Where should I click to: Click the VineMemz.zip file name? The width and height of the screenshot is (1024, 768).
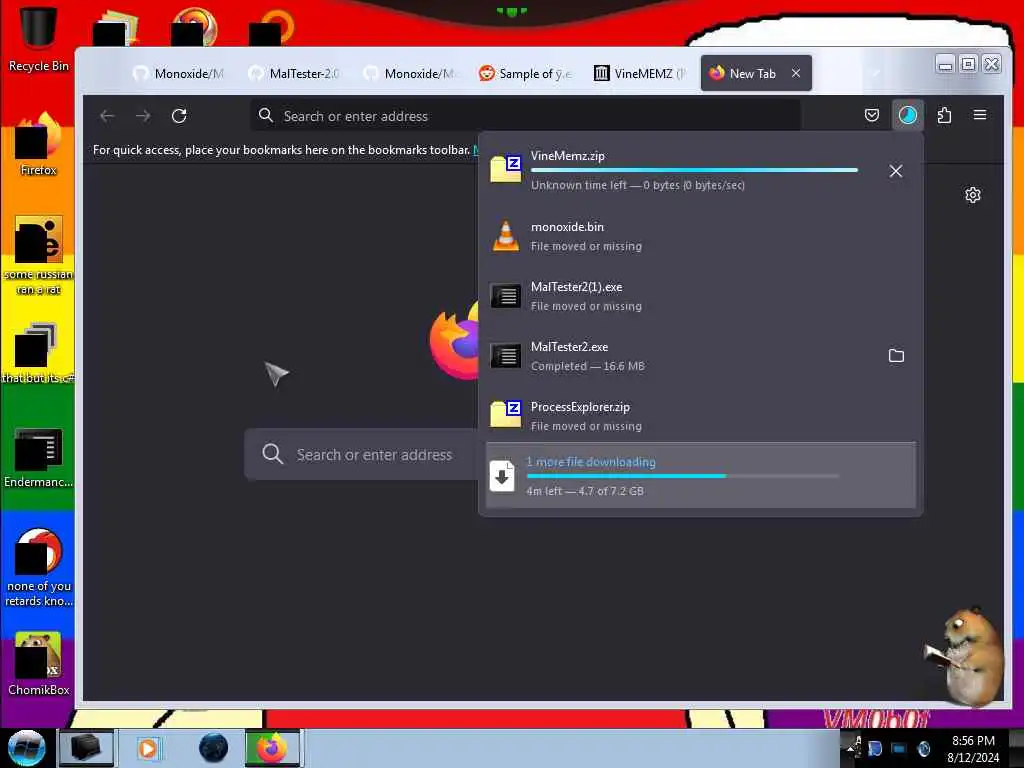568,156
